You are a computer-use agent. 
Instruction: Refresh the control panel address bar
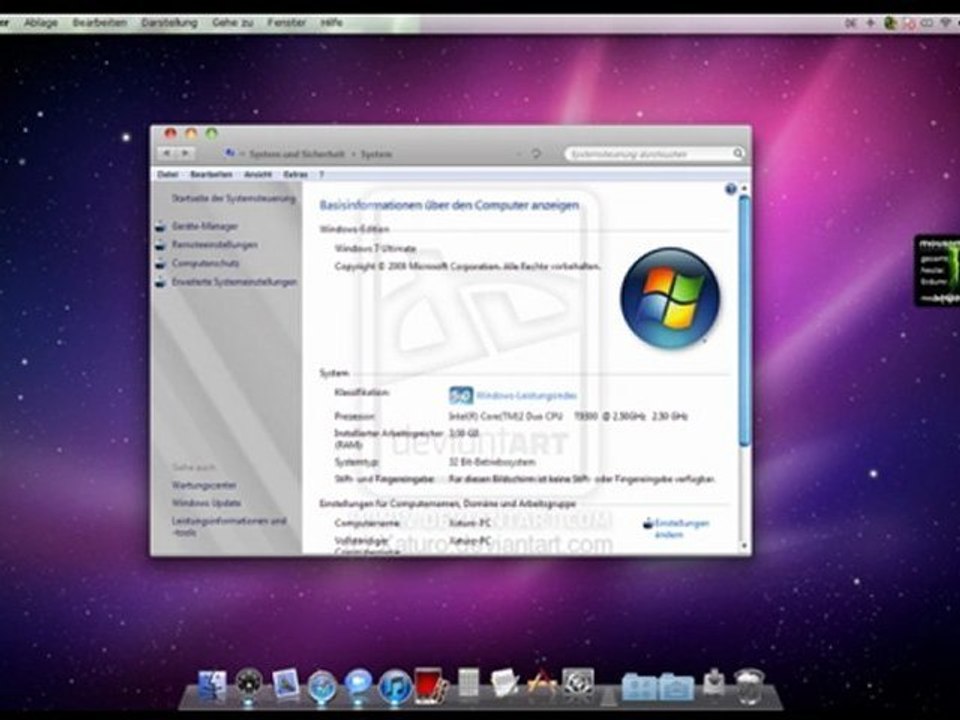pyautogui.click(x=536, y=154)
